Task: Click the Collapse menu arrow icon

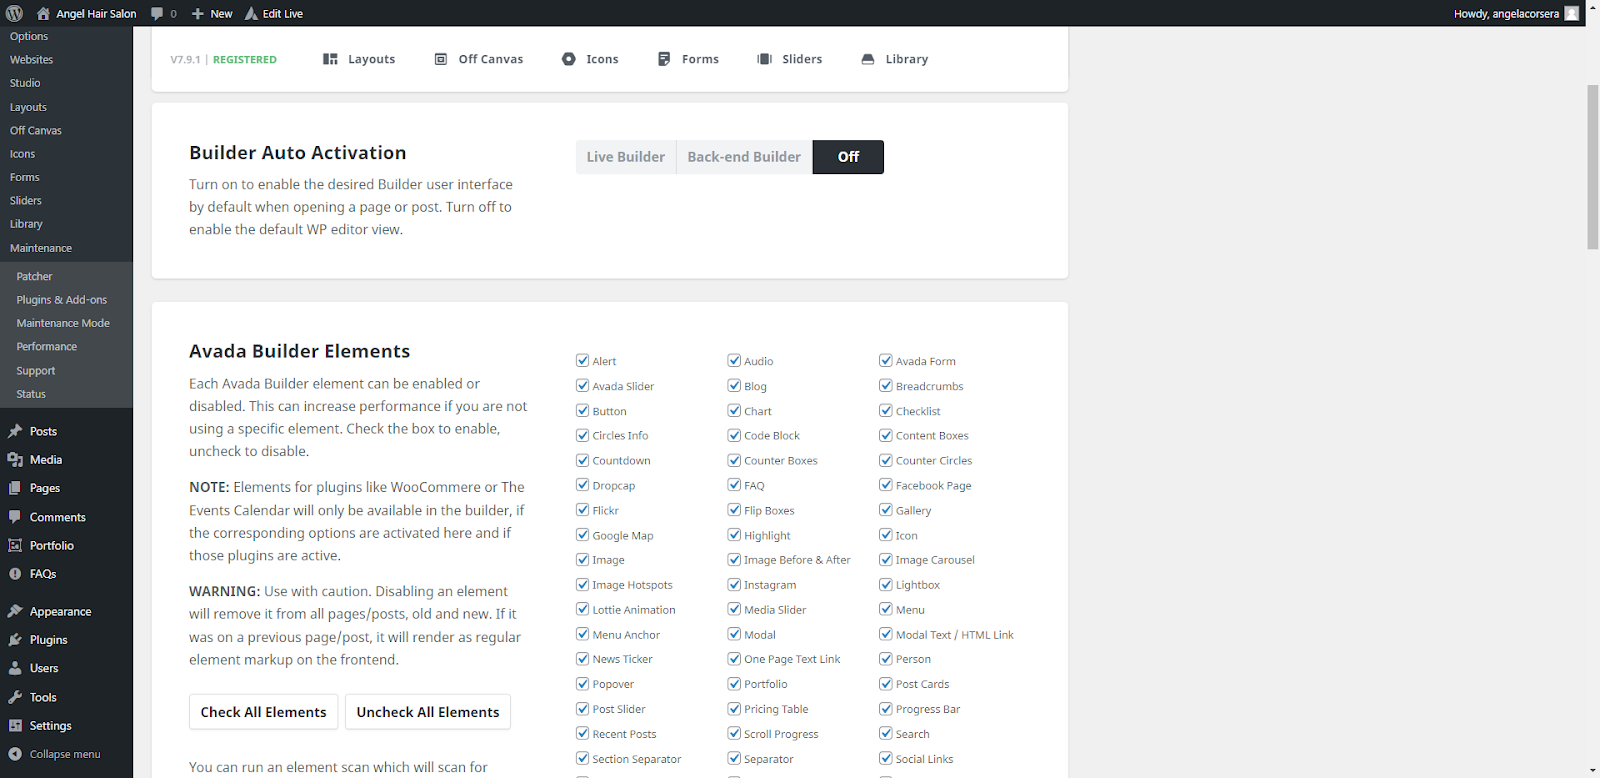Action: click(x=15, y=754)
